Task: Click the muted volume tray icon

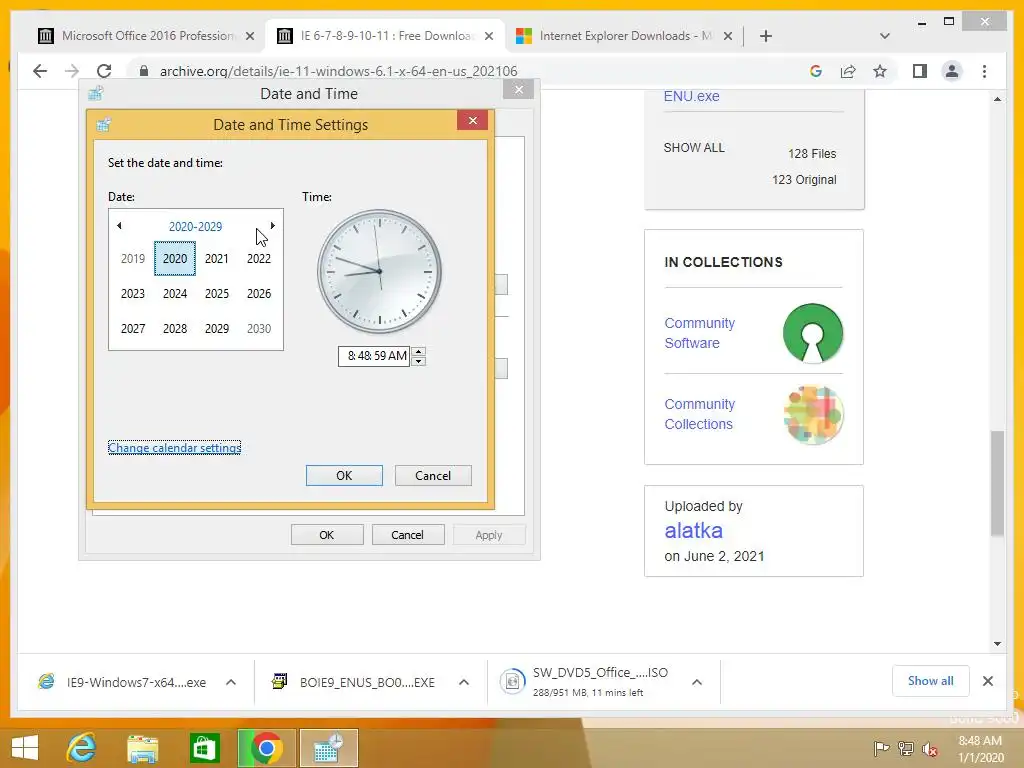Action: click(x=930, y=749)
